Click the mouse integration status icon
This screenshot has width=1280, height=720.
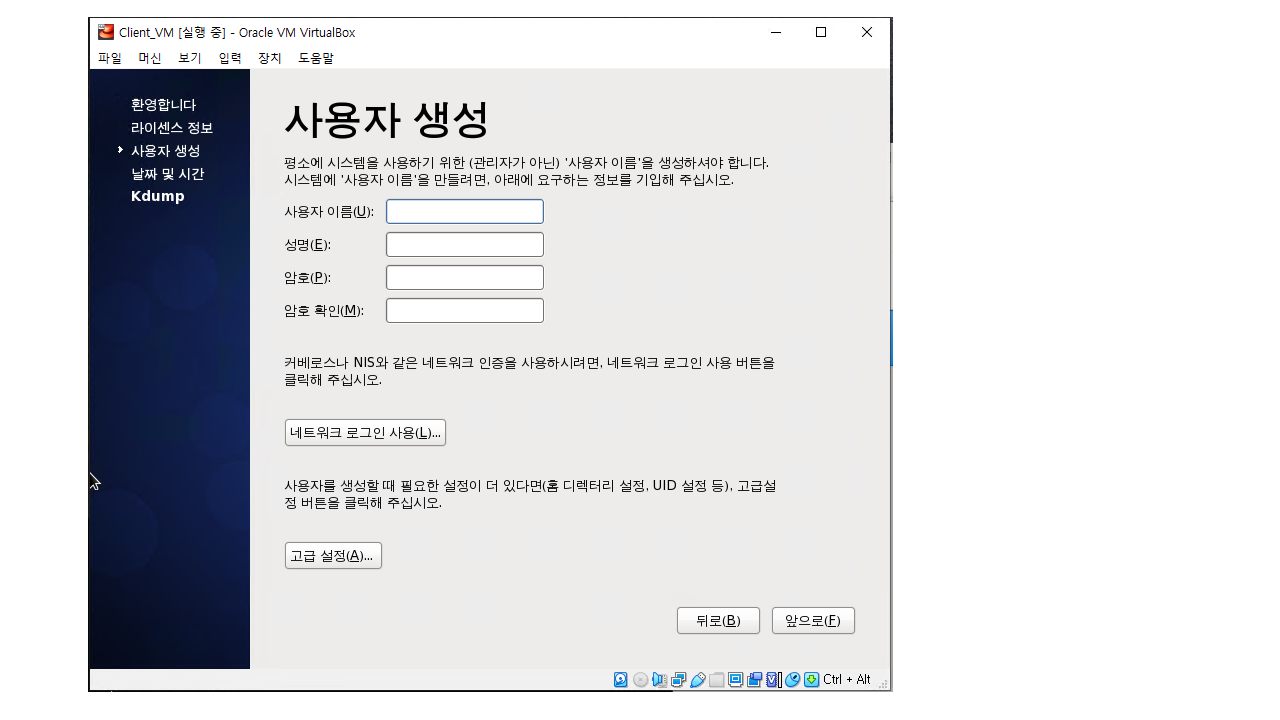[793, 680]
